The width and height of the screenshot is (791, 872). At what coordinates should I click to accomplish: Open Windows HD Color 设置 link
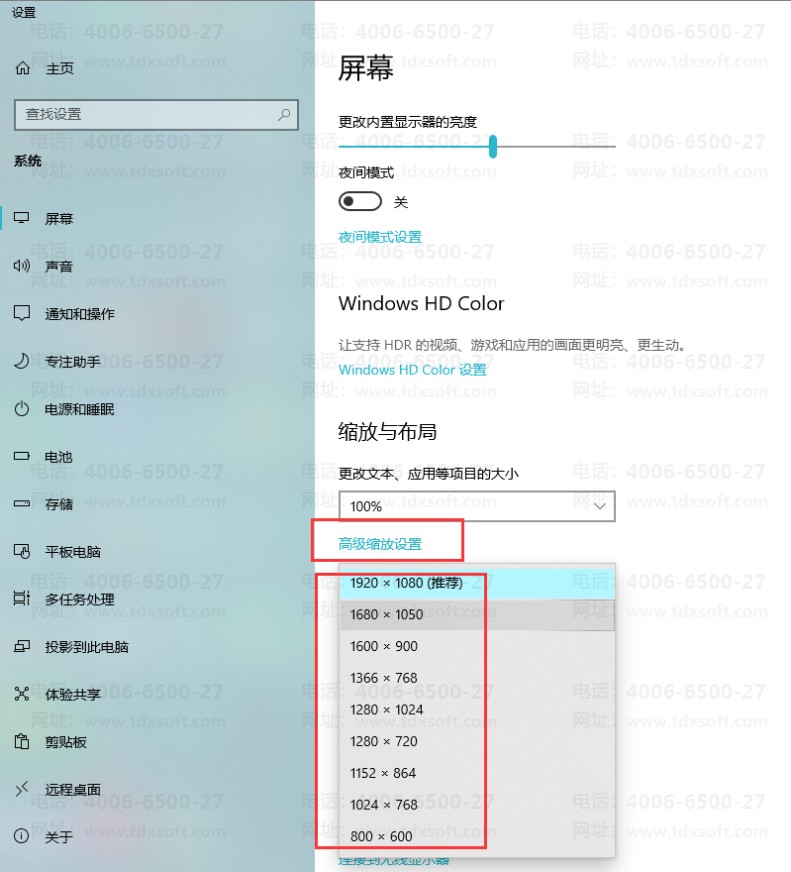pos(413,370)
